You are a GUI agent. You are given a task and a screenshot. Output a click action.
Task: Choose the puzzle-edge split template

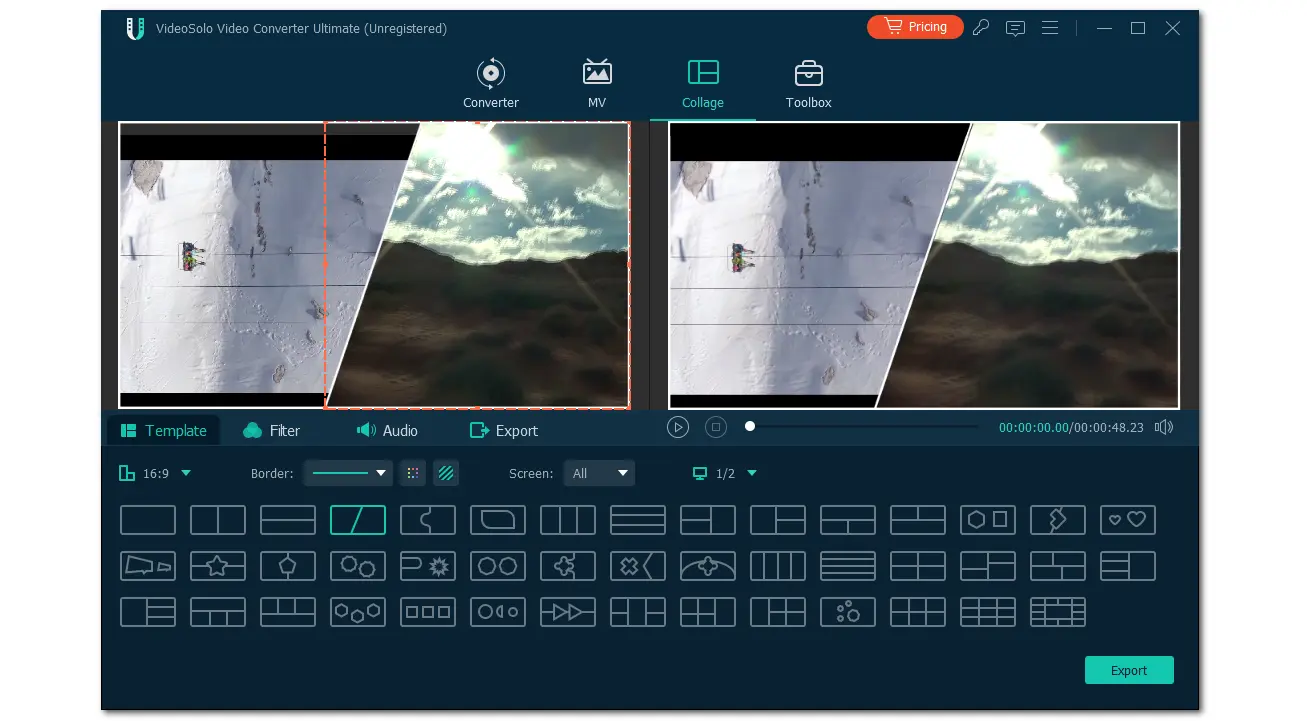pyautogui.click(x=428, y=520)
